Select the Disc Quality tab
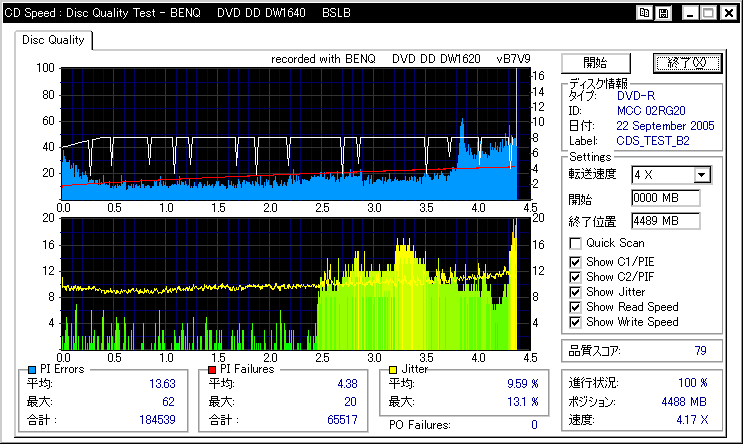 [53, 40]
